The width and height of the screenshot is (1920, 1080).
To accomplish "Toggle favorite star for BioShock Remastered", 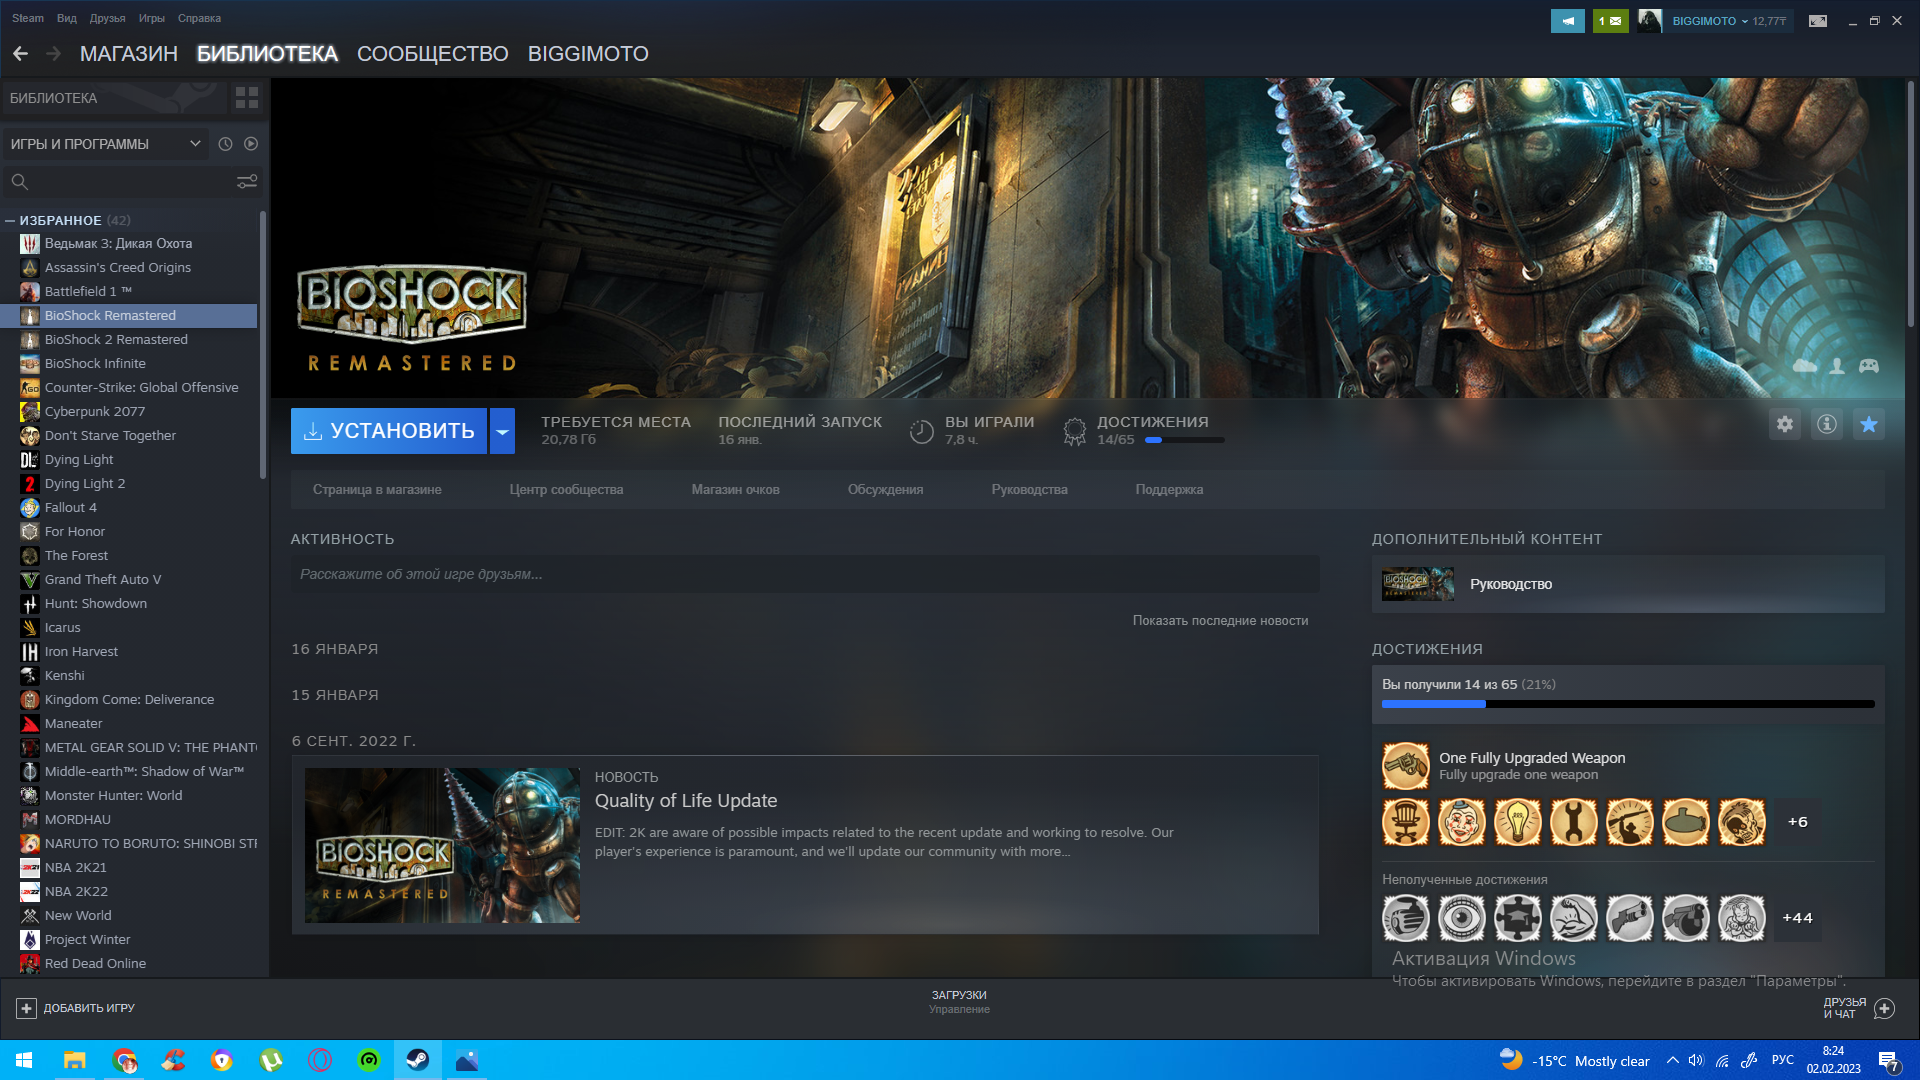I will click(1869, 425).
